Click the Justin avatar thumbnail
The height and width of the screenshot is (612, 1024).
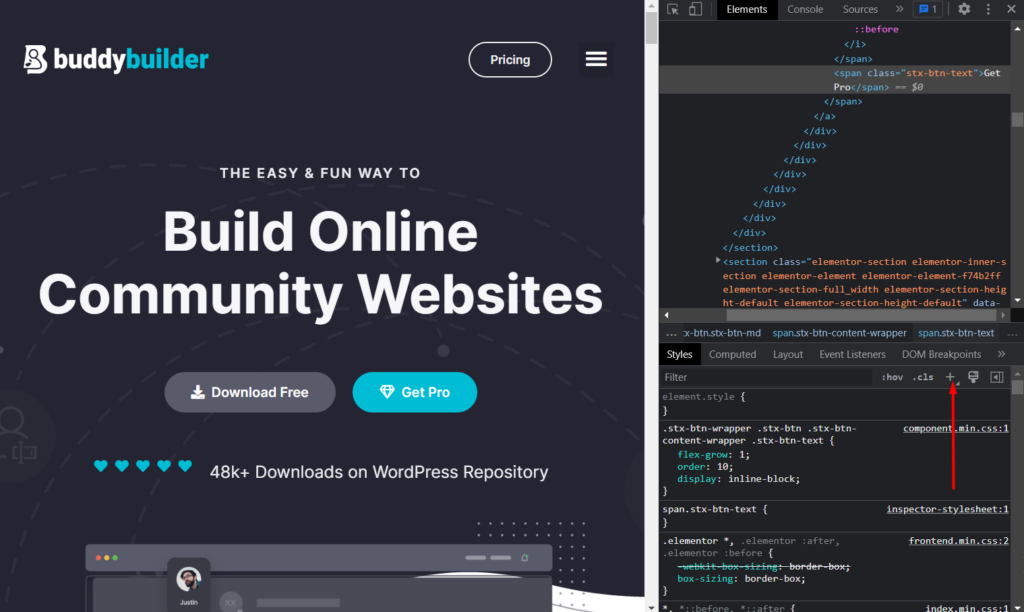[x=189, y=579]
